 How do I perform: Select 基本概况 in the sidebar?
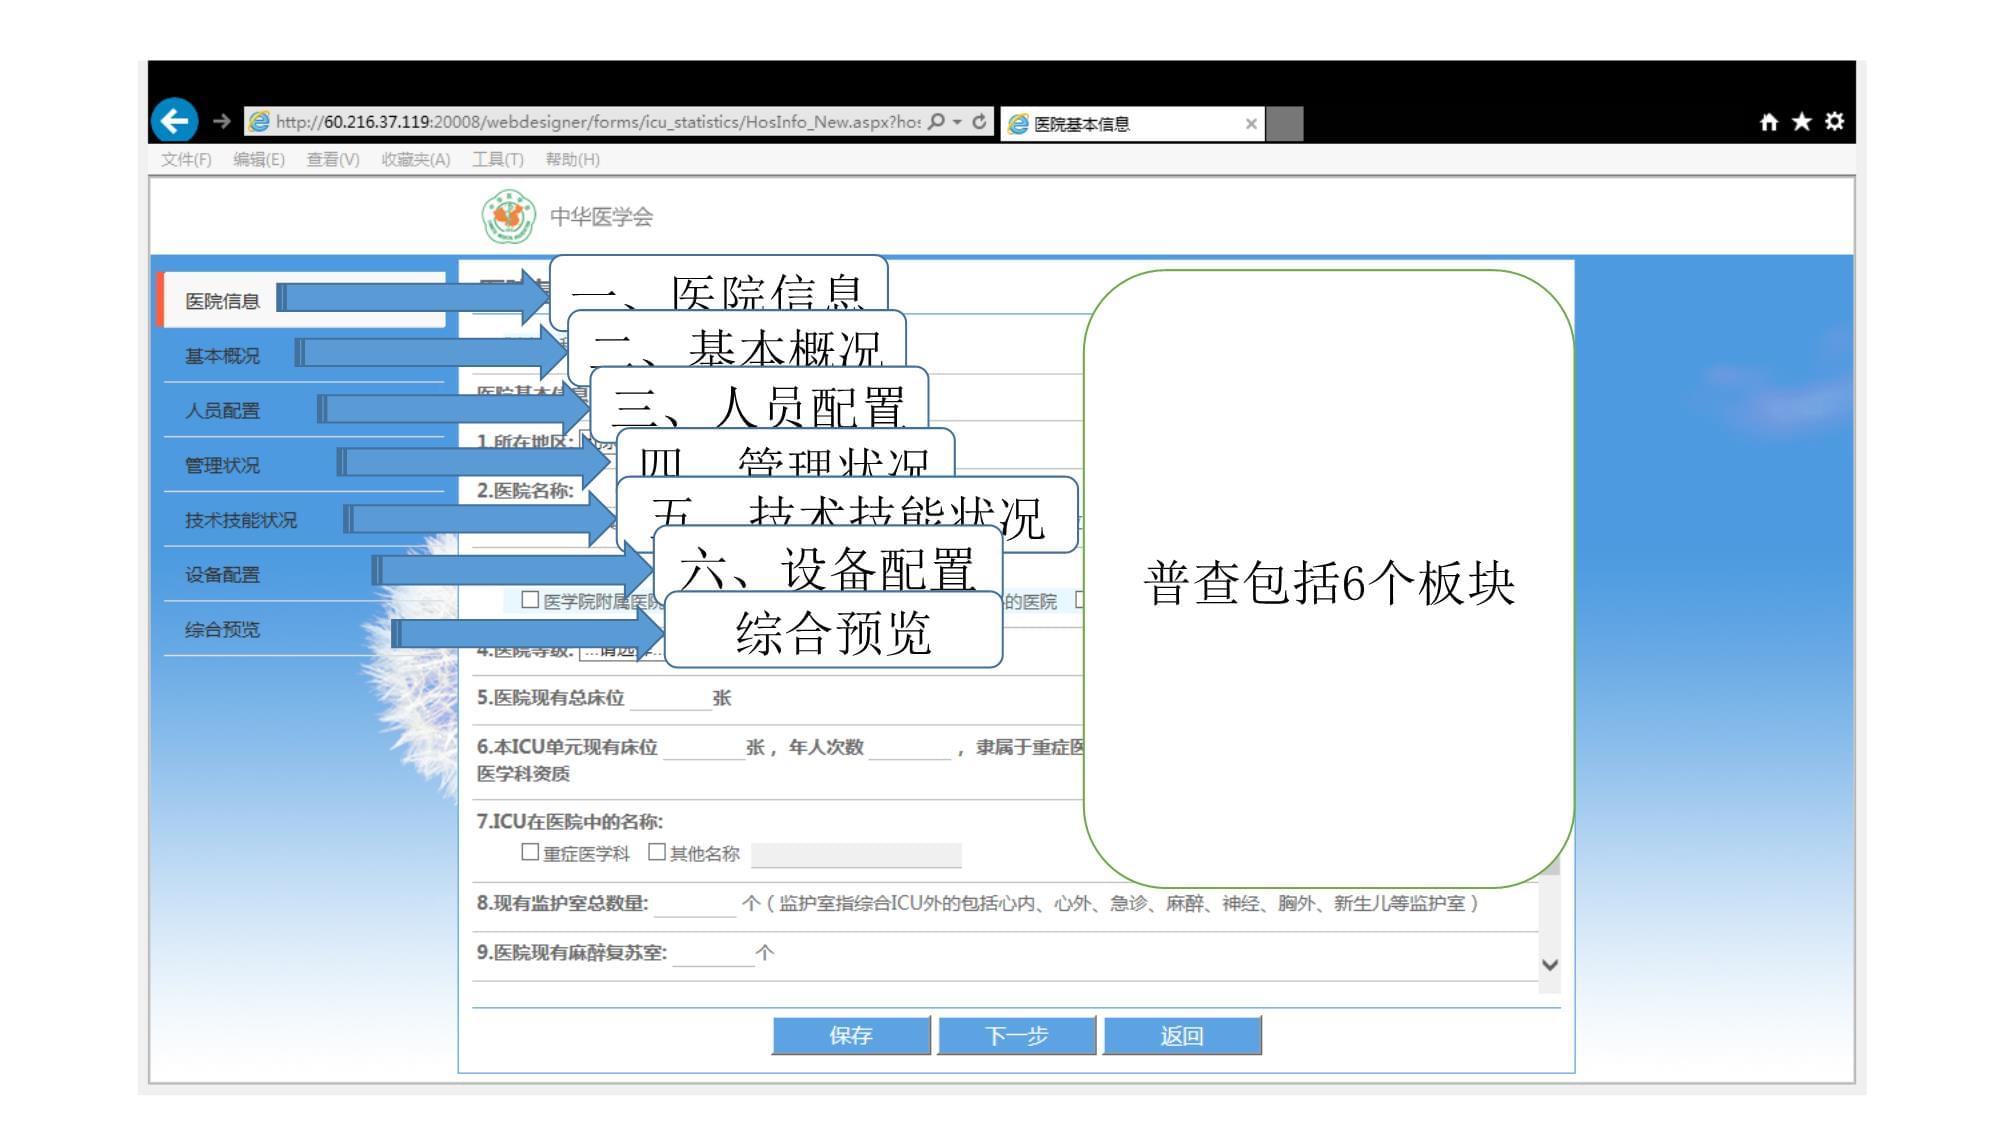[222, 356]
